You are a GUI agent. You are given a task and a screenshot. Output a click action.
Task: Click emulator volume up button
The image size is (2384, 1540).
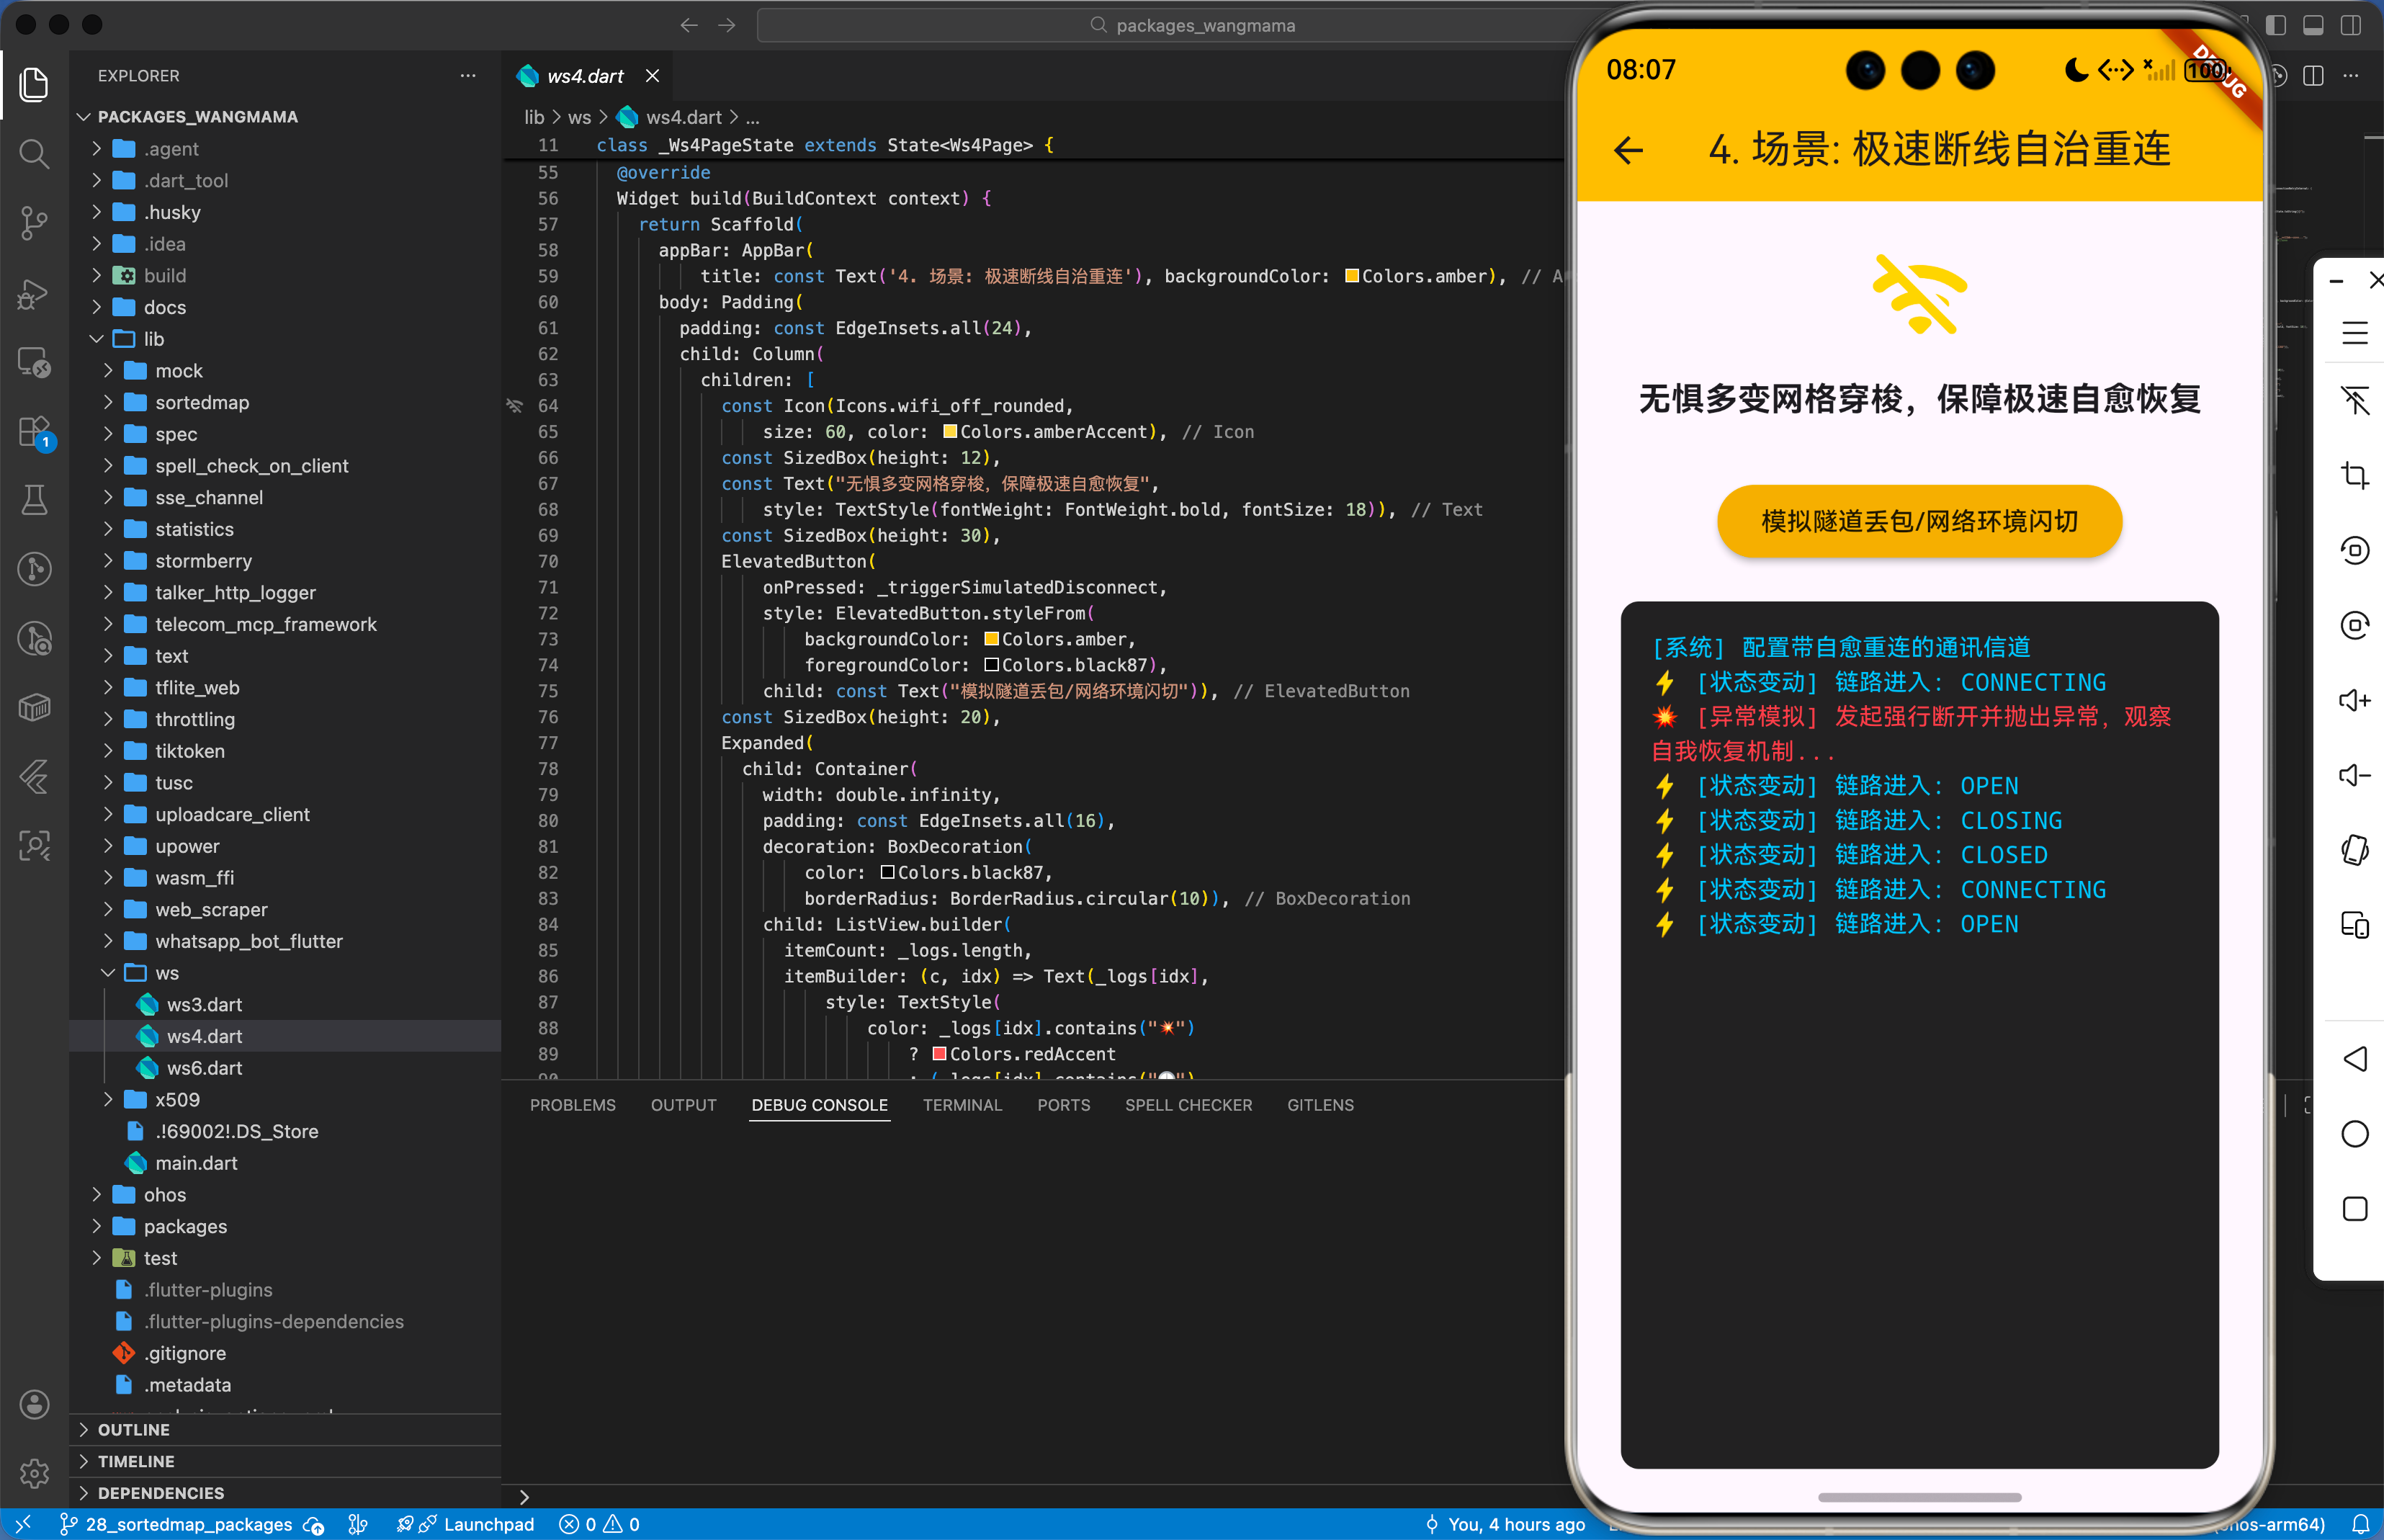coord(2354,700)
